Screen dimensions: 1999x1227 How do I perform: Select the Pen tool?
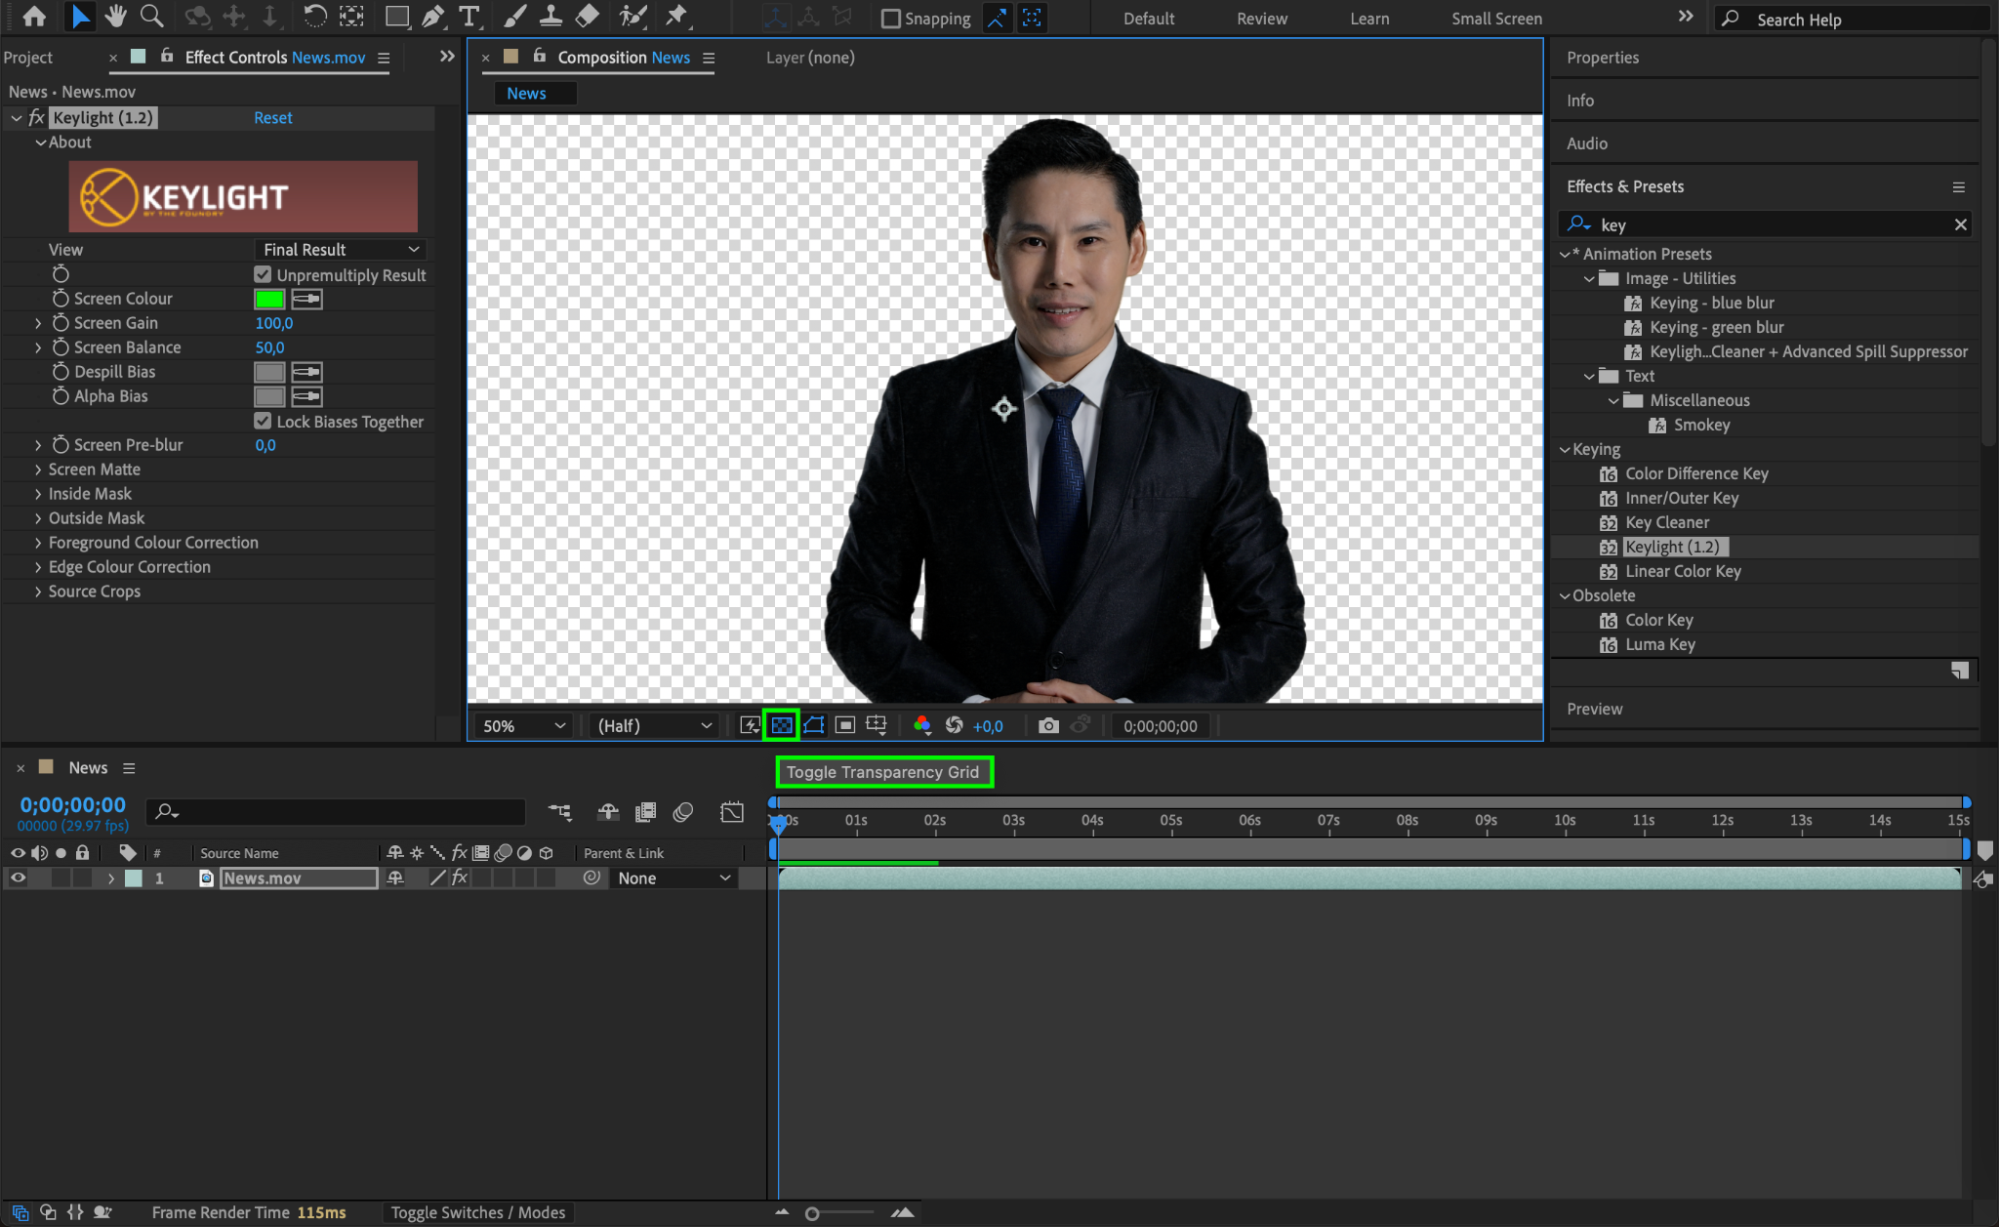[433, 16]
